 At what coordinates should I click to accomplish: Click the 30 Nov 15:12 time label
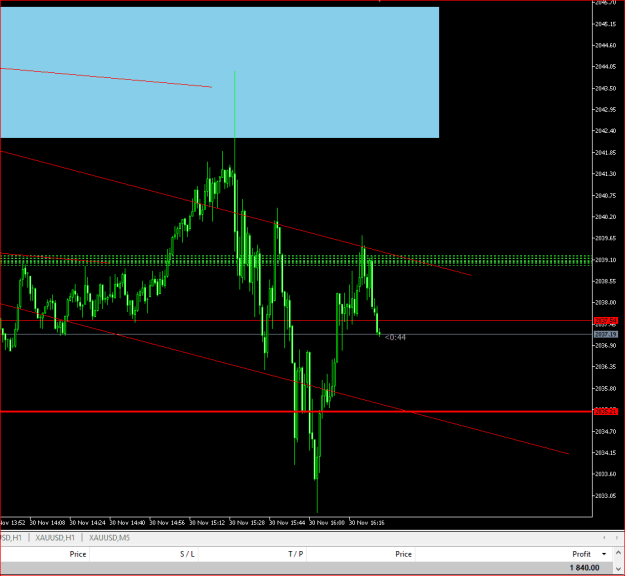pyautogui.click(x=207, y=523)
